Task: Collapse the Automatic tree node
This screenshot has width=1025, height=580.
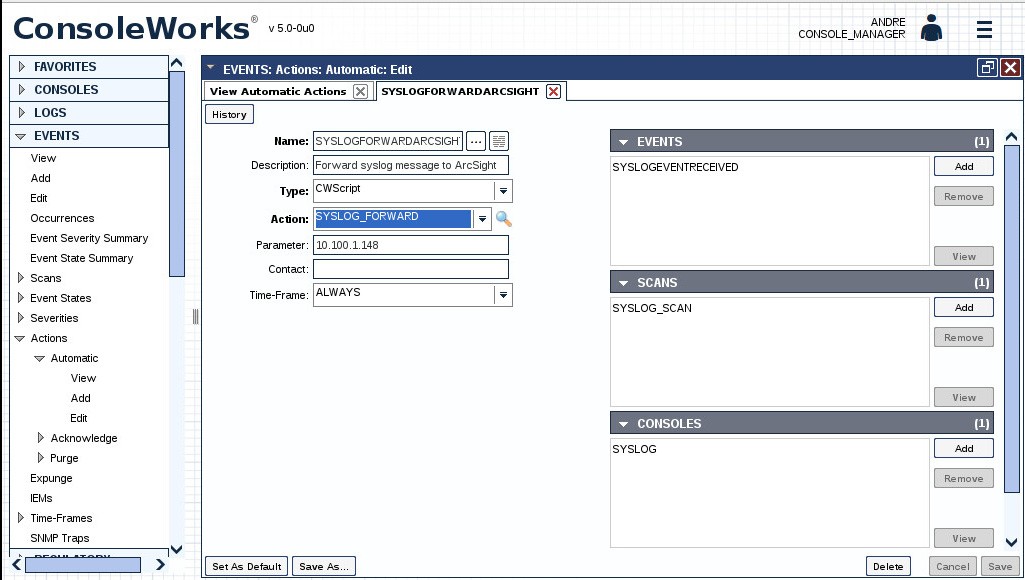Action: (x=40, y=358)
